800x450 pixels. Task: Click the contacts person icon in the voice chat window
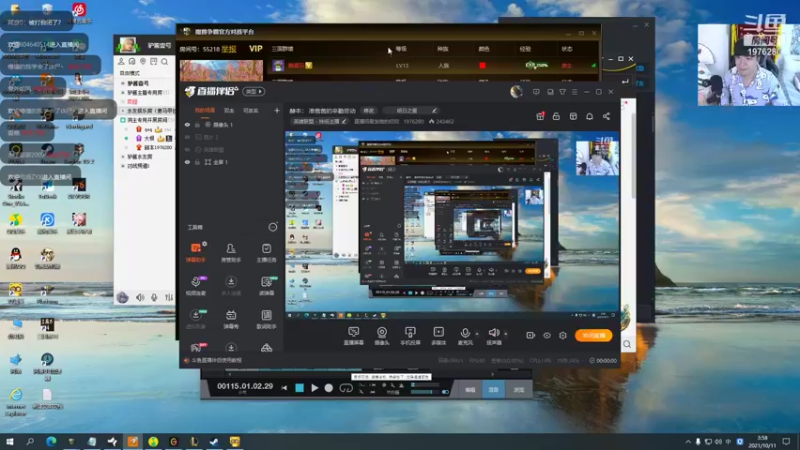point(121,62)
